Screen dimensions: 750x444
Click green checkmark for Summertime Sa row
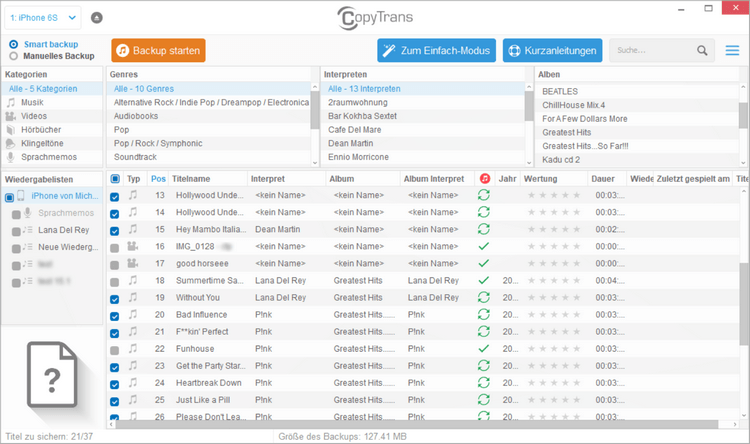(x=484, y=280)
